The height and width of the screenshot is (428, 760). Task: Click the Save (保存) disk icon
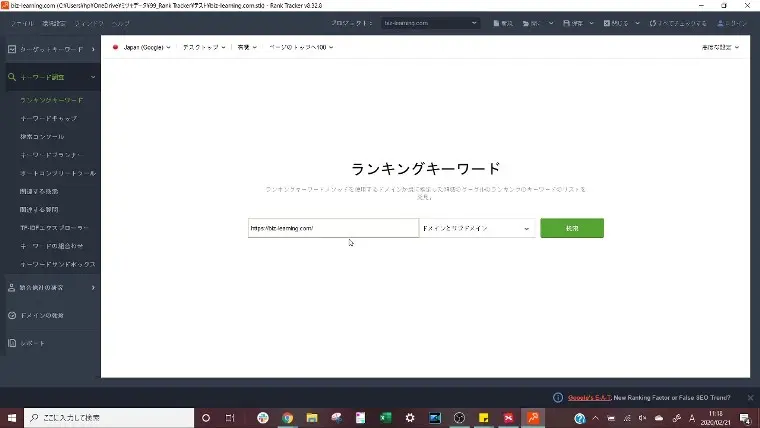coord(567,23)
